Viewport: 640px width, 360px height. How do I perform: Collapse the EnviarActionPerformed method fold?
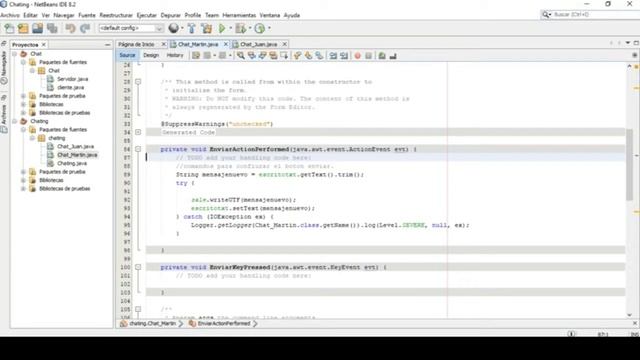tap(138, 149)
